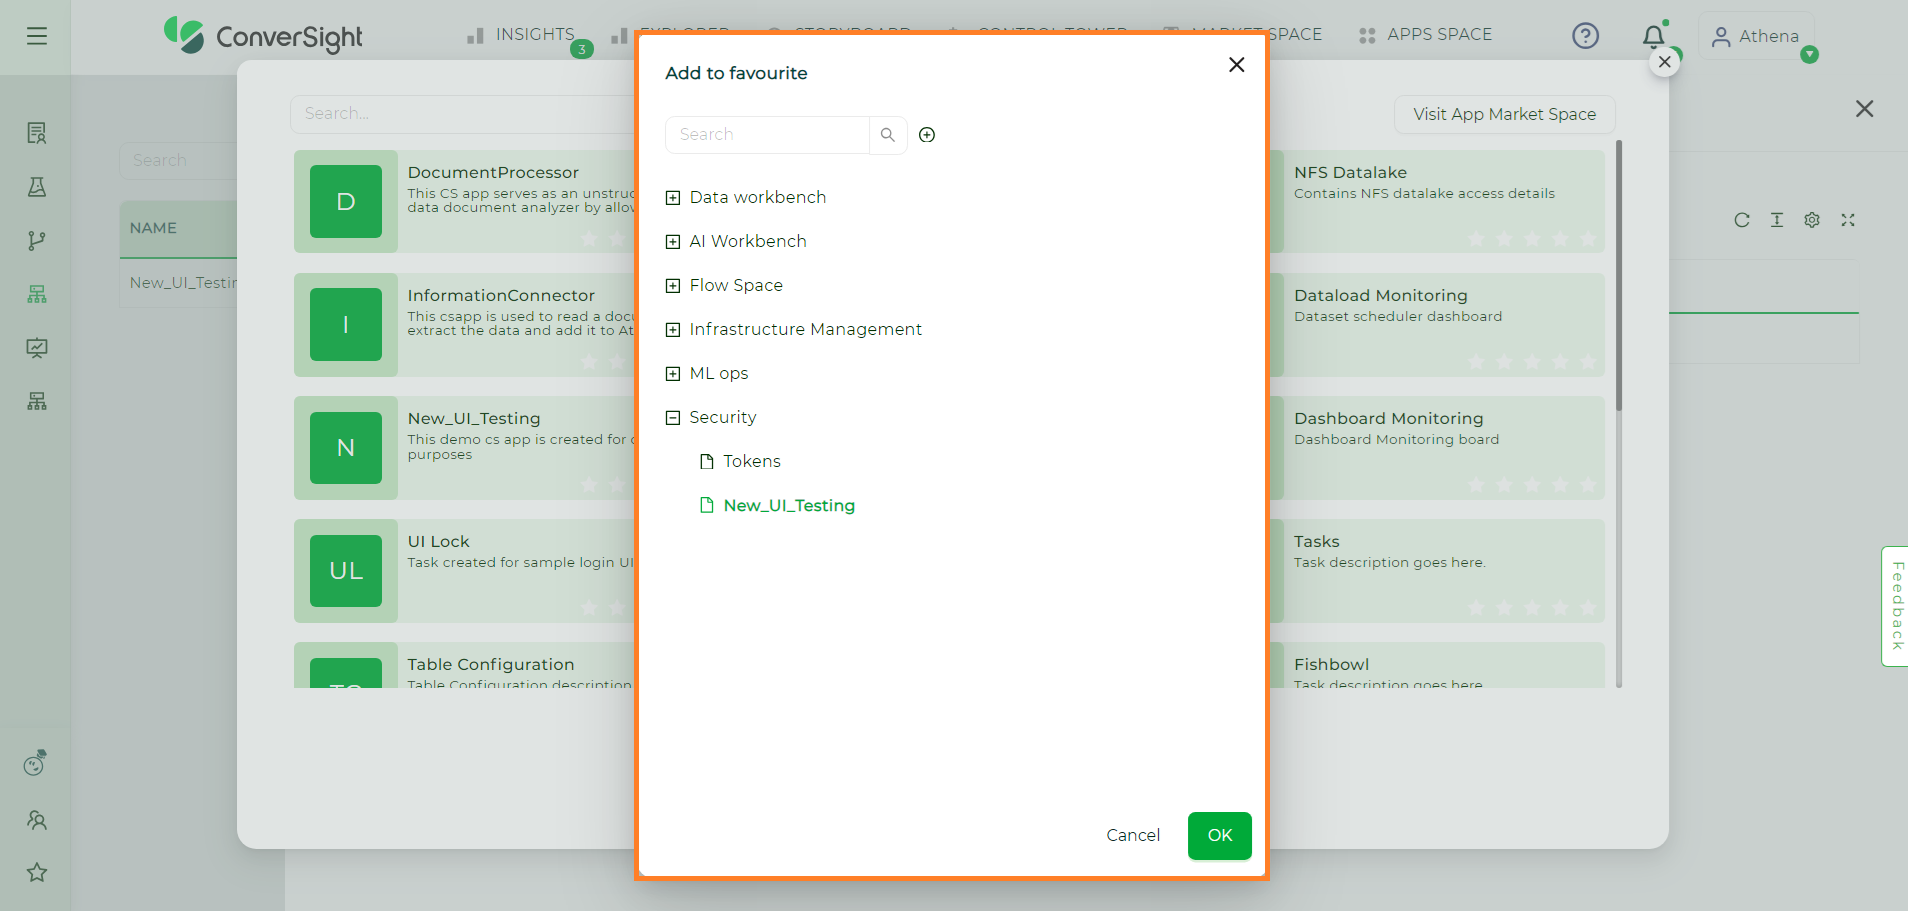Click the apps popup vertical scrollbar

tap(1619, 276)
